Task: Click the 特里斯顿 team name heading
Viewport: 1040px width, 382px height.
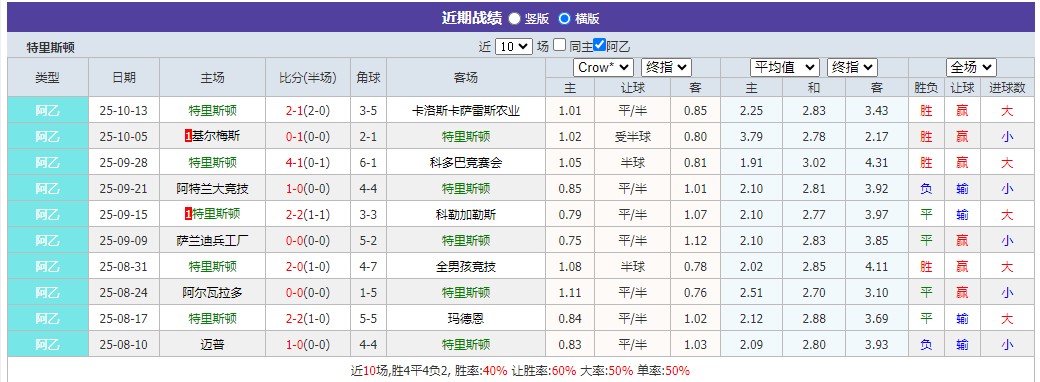Action: click(x=50, y=47)
